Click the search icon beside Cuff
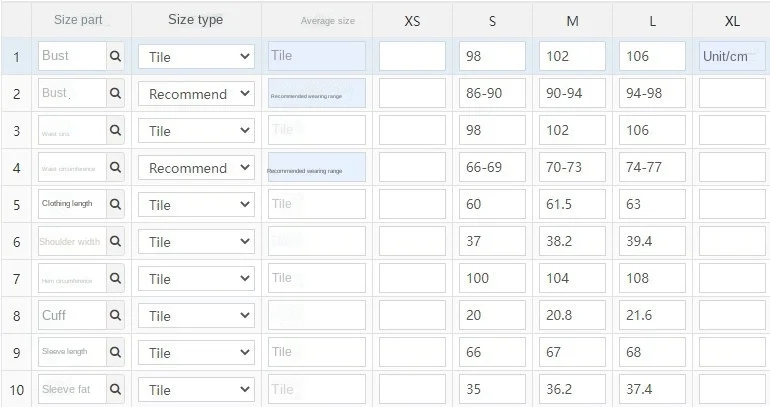Viewport: 770px width, 407px height. tap(115, 316)
